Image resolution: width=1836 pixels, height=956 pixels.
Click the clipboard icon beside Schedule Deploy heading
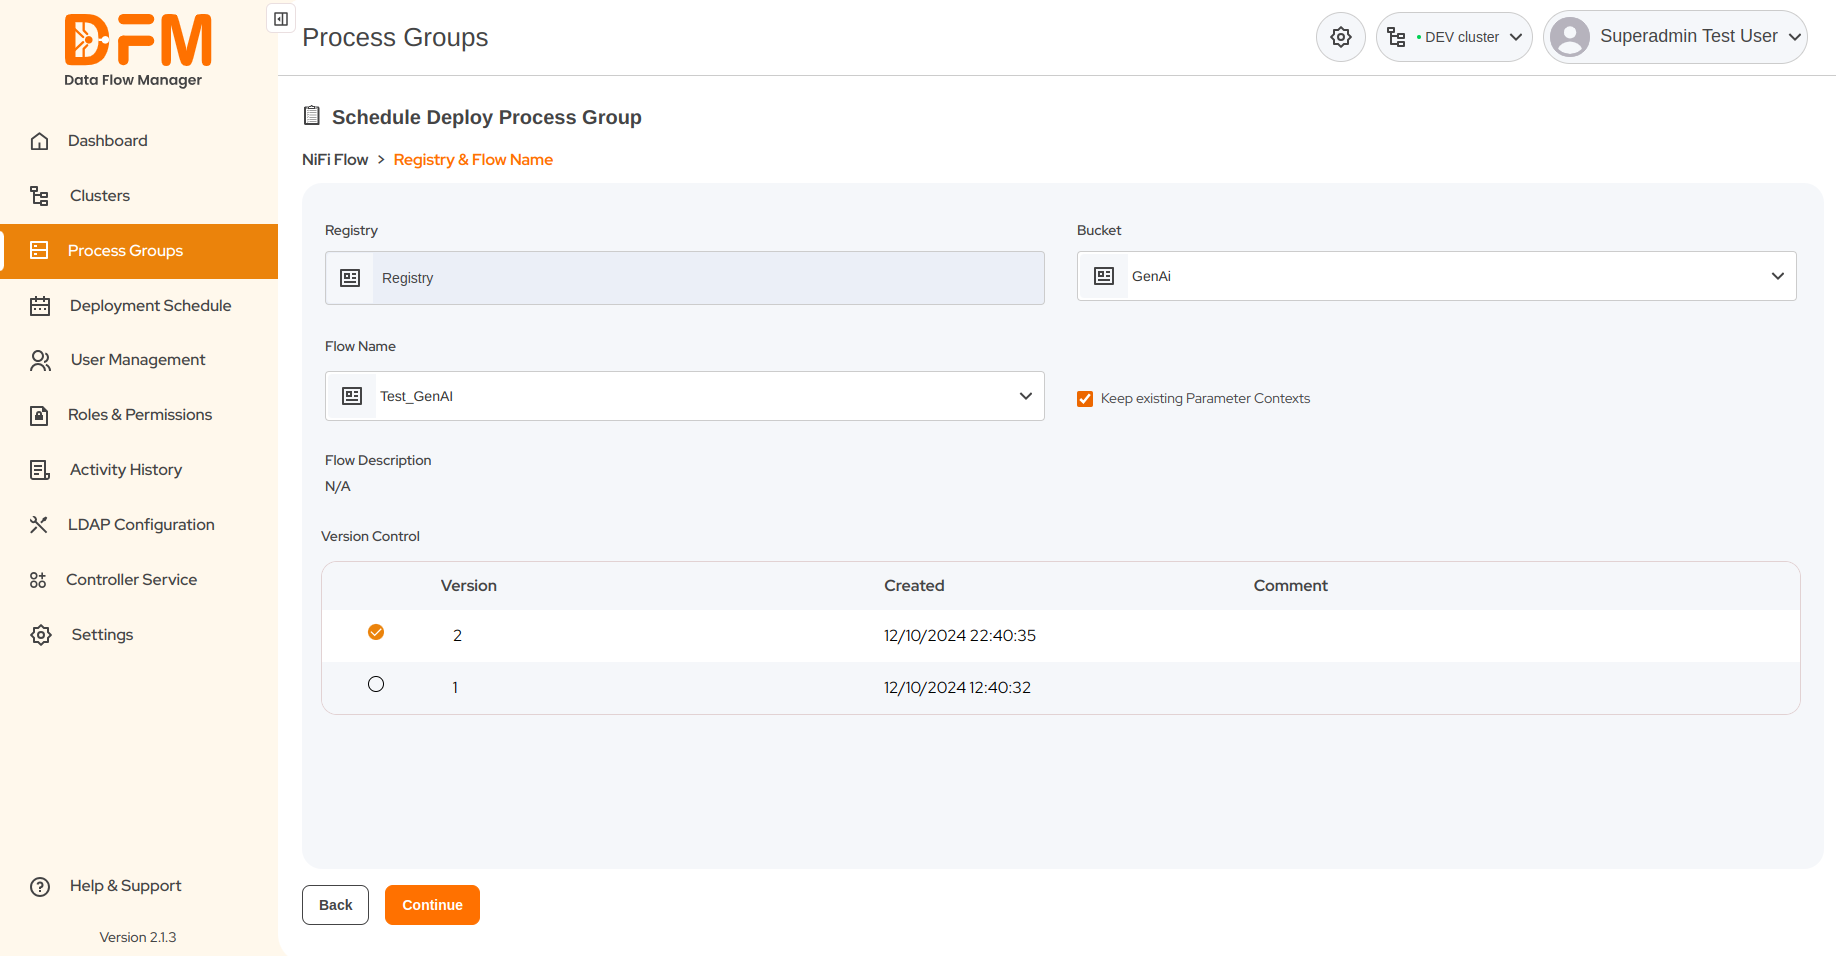coord(312,116)
